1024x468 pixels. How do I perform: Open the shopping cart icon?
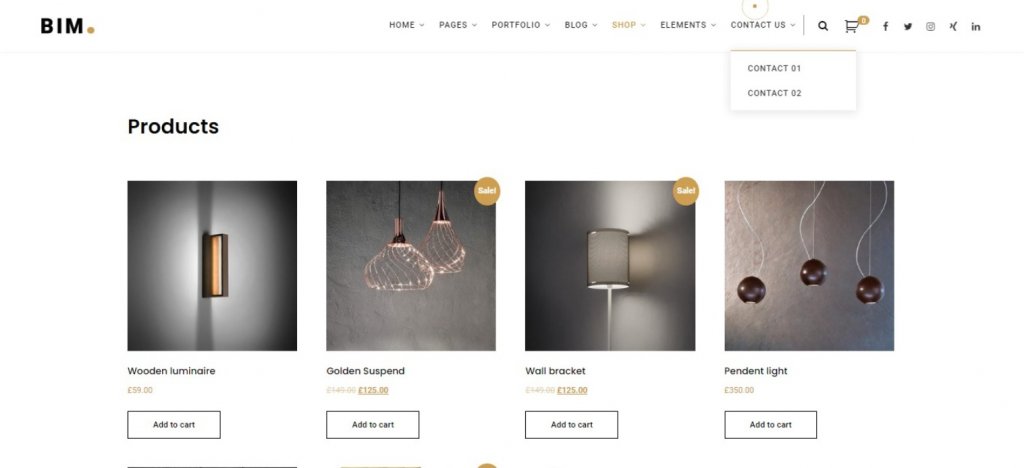[x=851, y=26]
